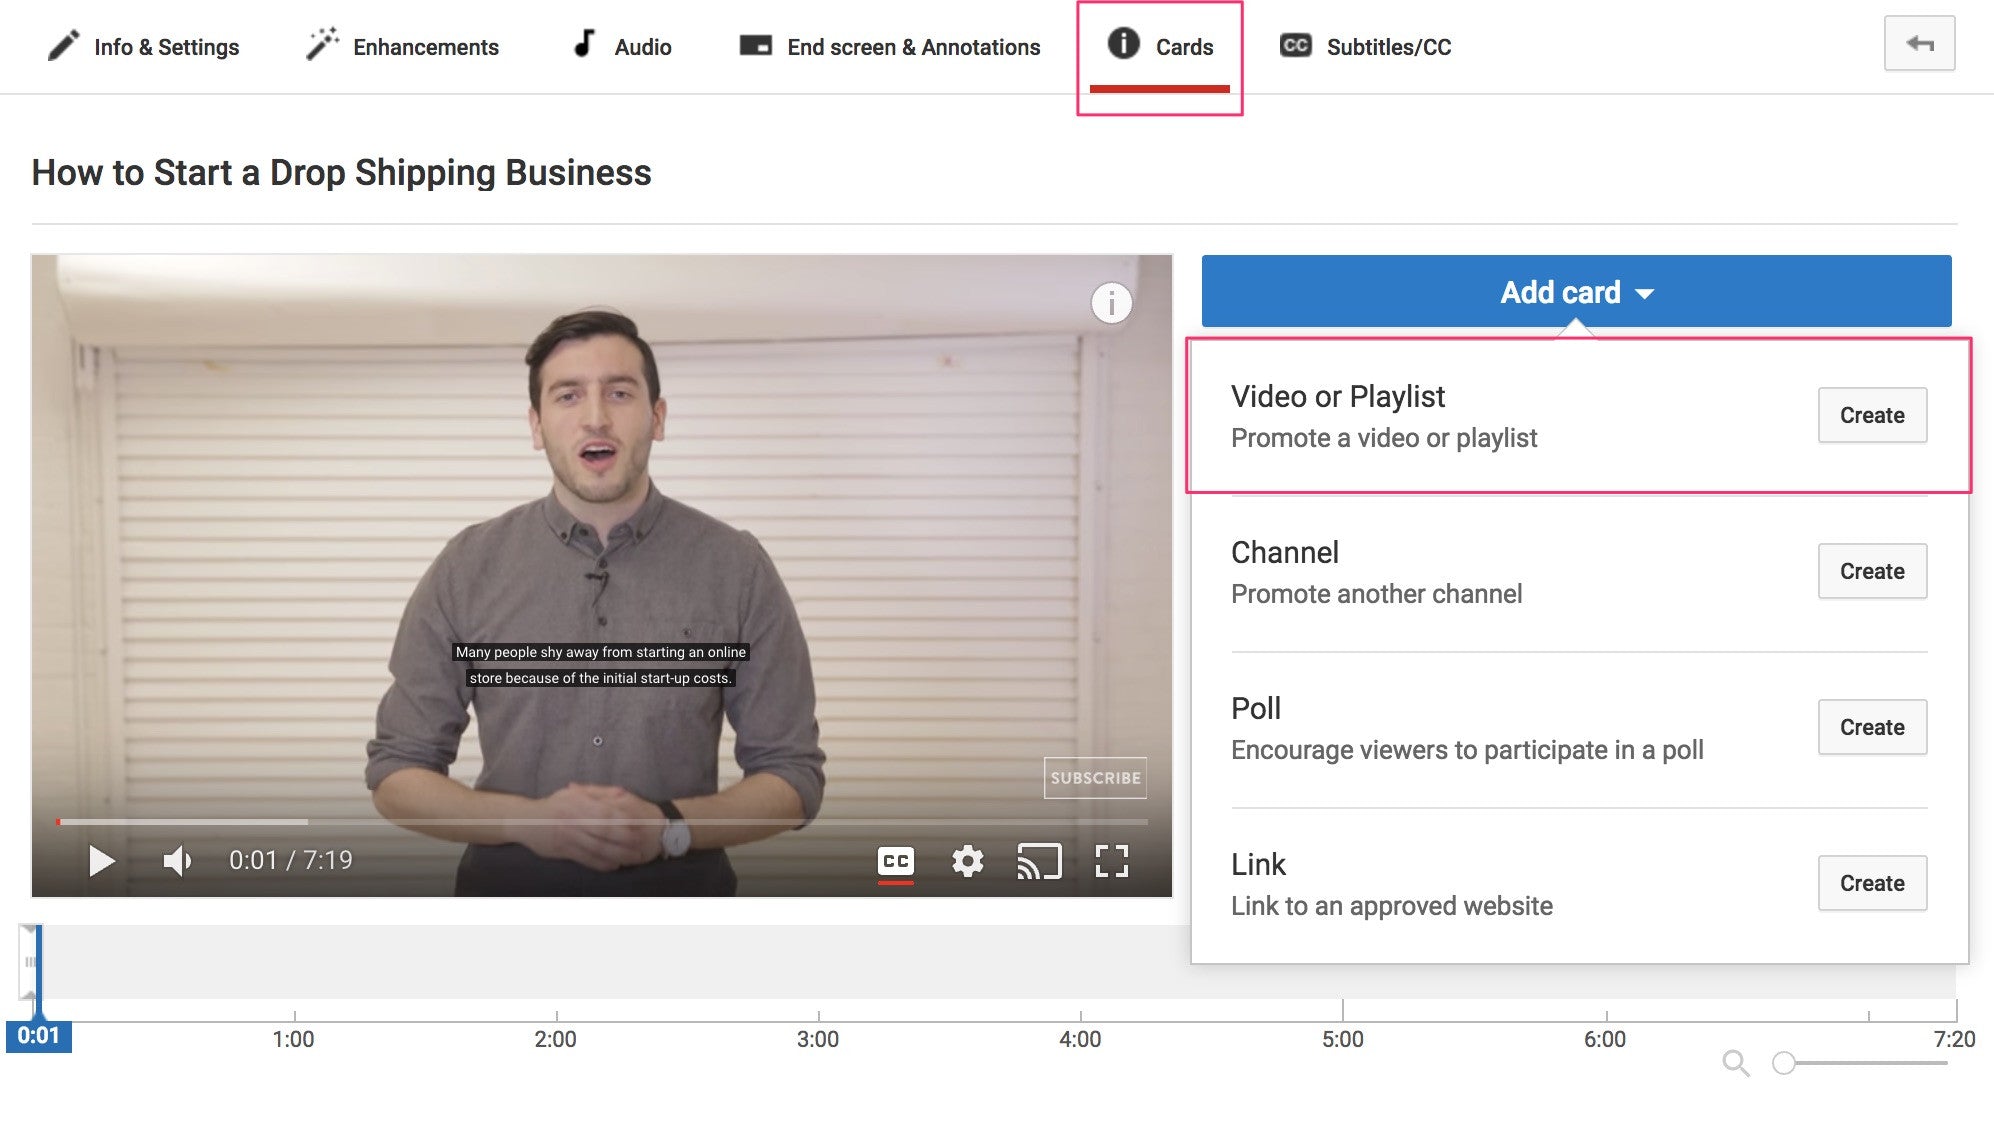The width and height of the screenshot is (1994, 1123).
Task: Create a Poll card
Action: tap(1872, 727)
